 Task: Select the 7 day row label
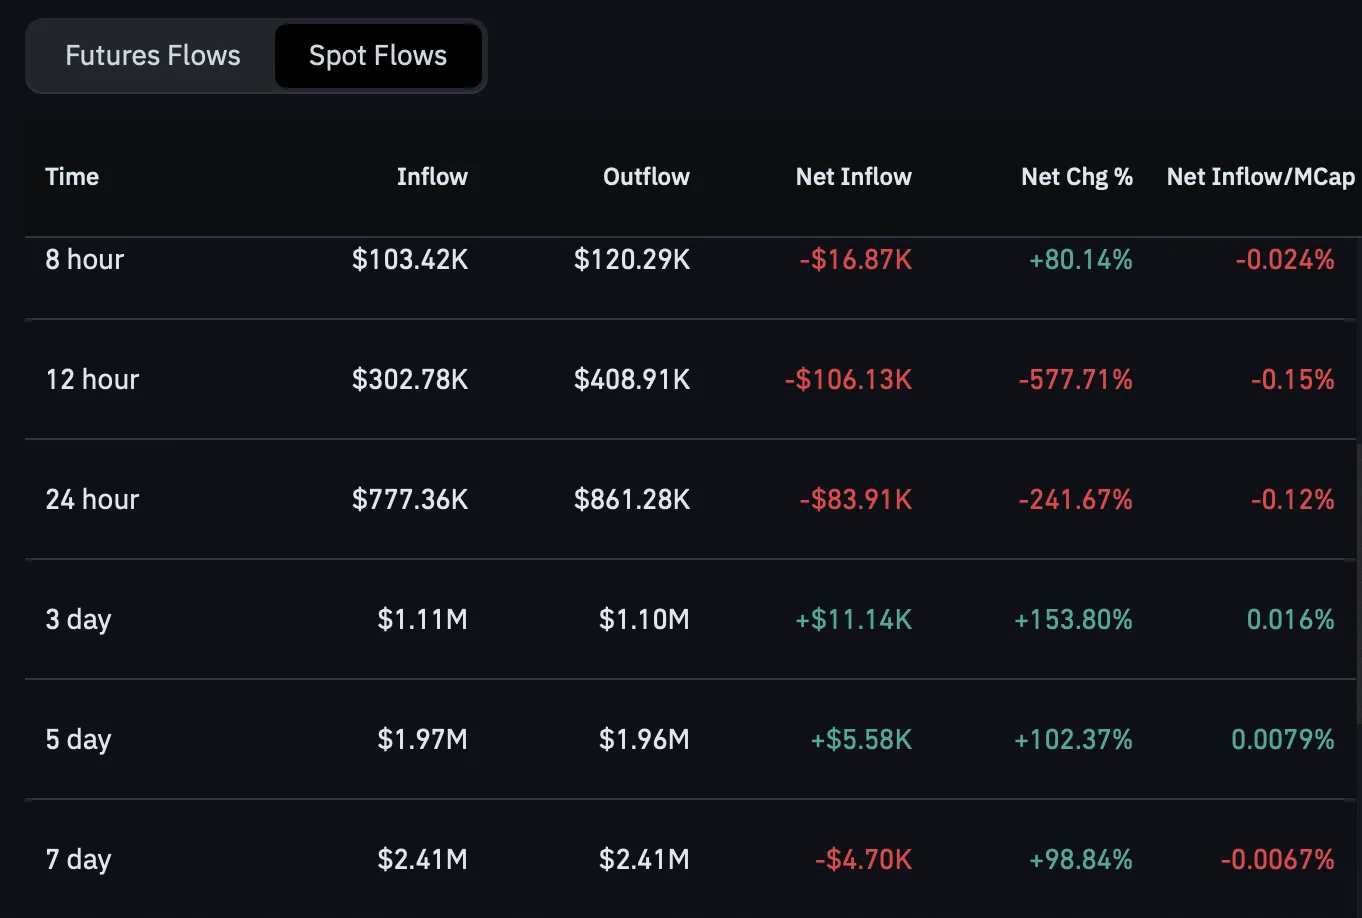pos(78,860)
